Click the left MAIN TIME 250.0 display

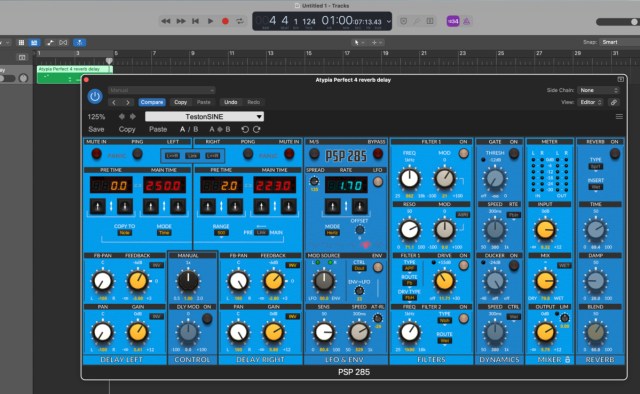click(164, 186)
